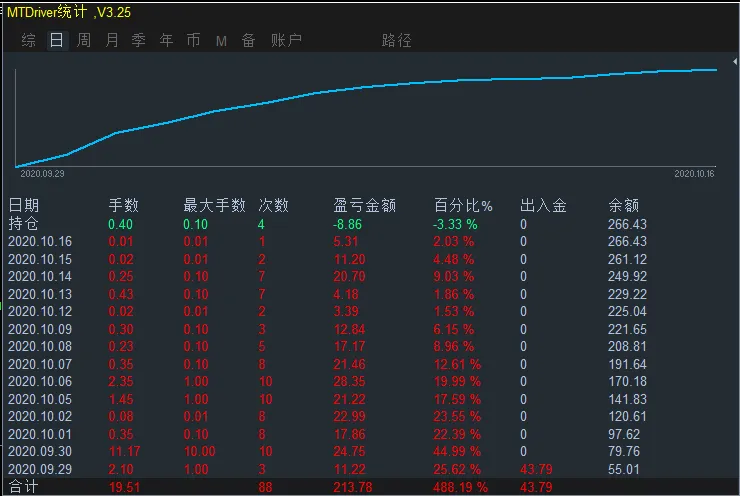740x496 pixels.
Task: Click the 11.17 lots value
Action: point(125,452)
